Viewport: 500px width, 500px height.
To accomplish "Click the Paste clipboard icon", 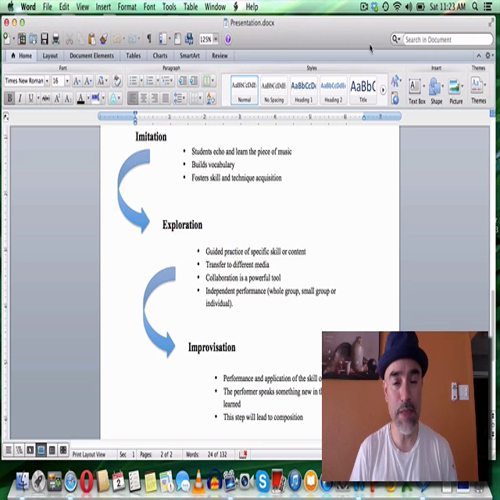I will [x=92, y=39].
